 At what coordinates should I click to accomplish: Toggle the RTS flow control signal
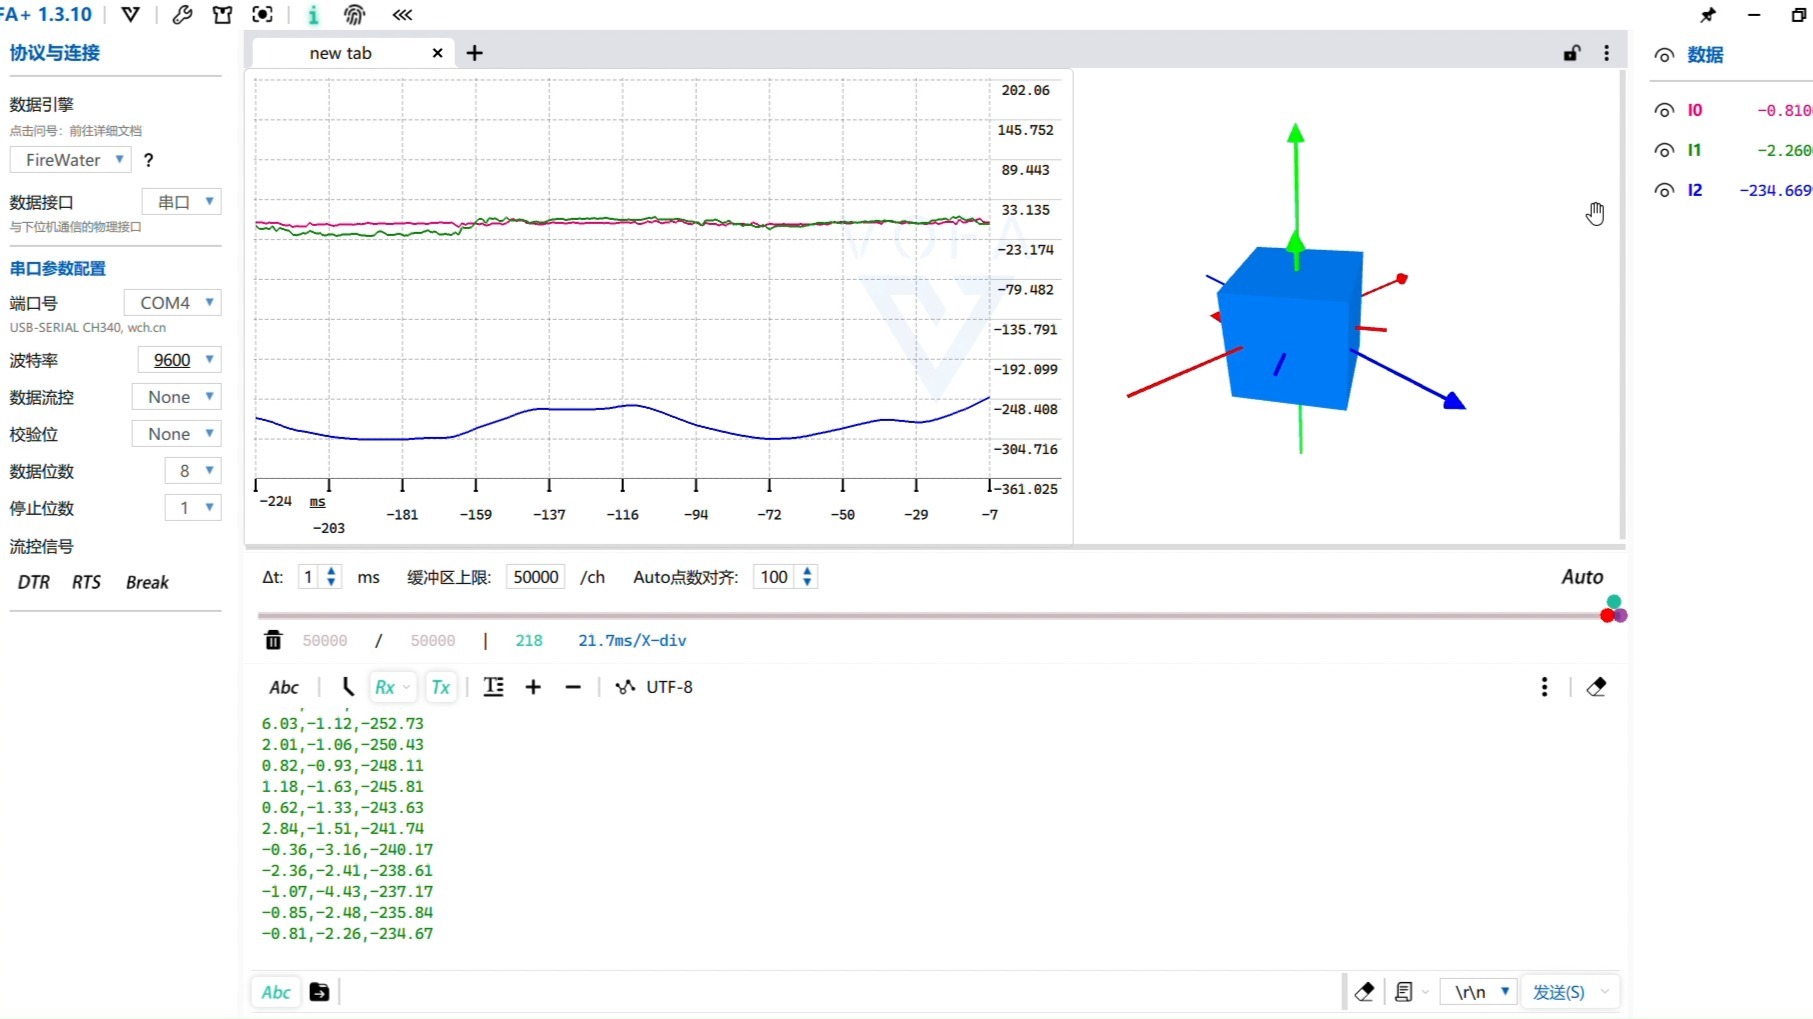pyautogui.click(x=86, y=582)
